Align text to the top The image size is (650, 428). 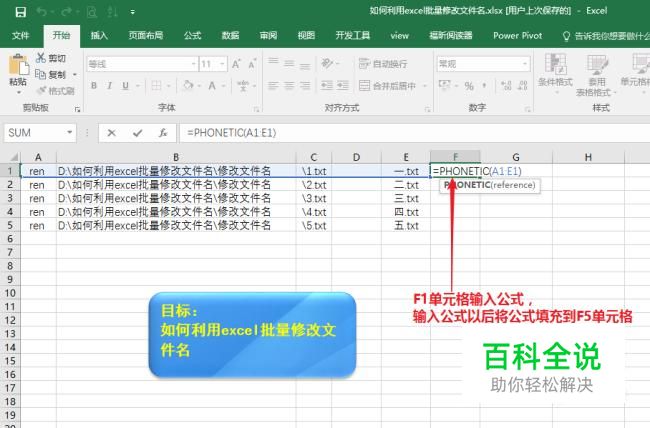[x=273, y=62]
